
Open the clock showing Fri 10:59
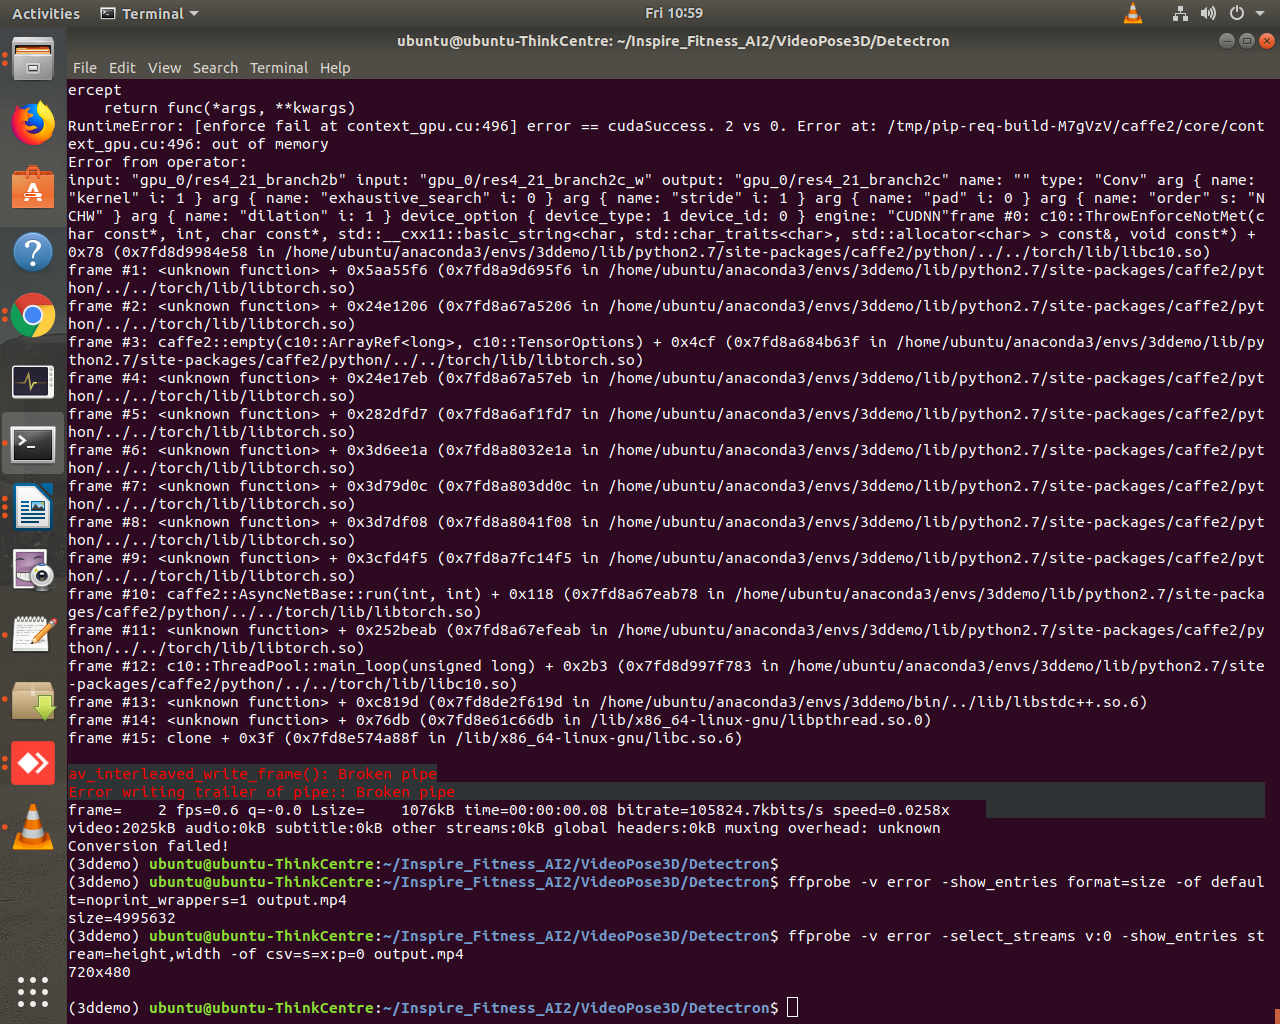coord(674,13)
